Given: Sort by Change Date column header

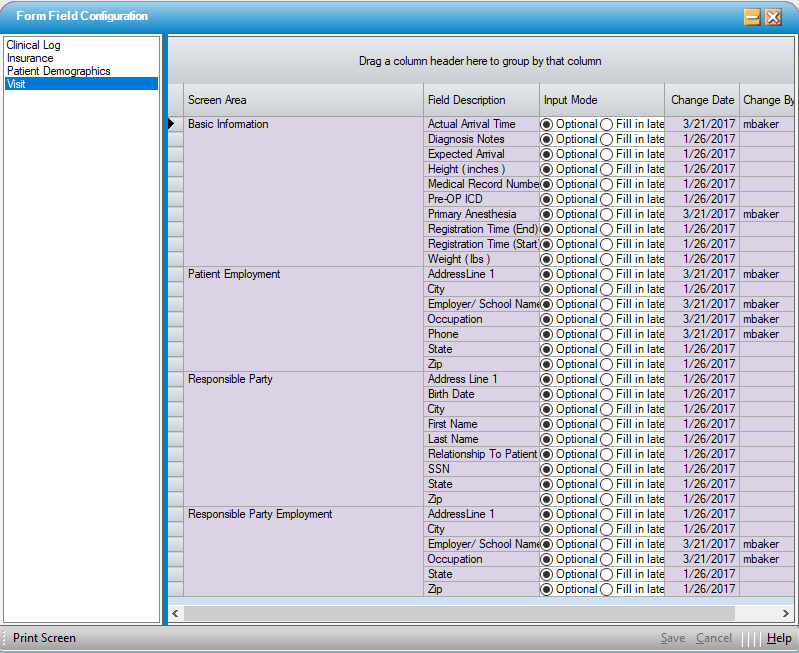Looking at the screenshot, I should coord(701,100).
